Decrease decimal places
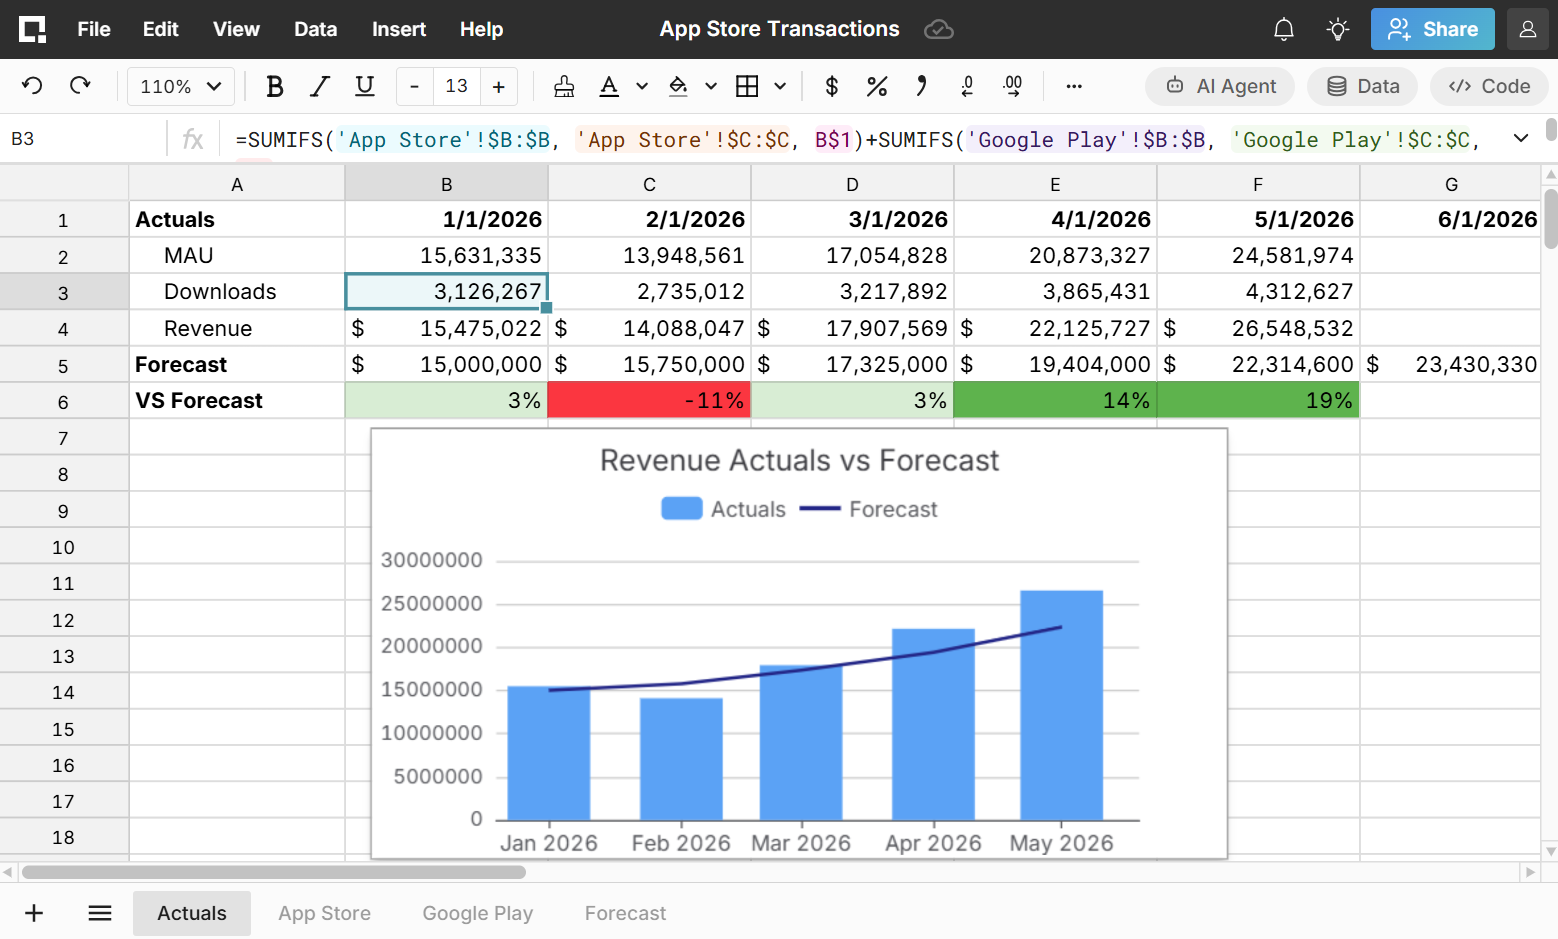This screenshot has height=939, width=1558. [967, 86]
